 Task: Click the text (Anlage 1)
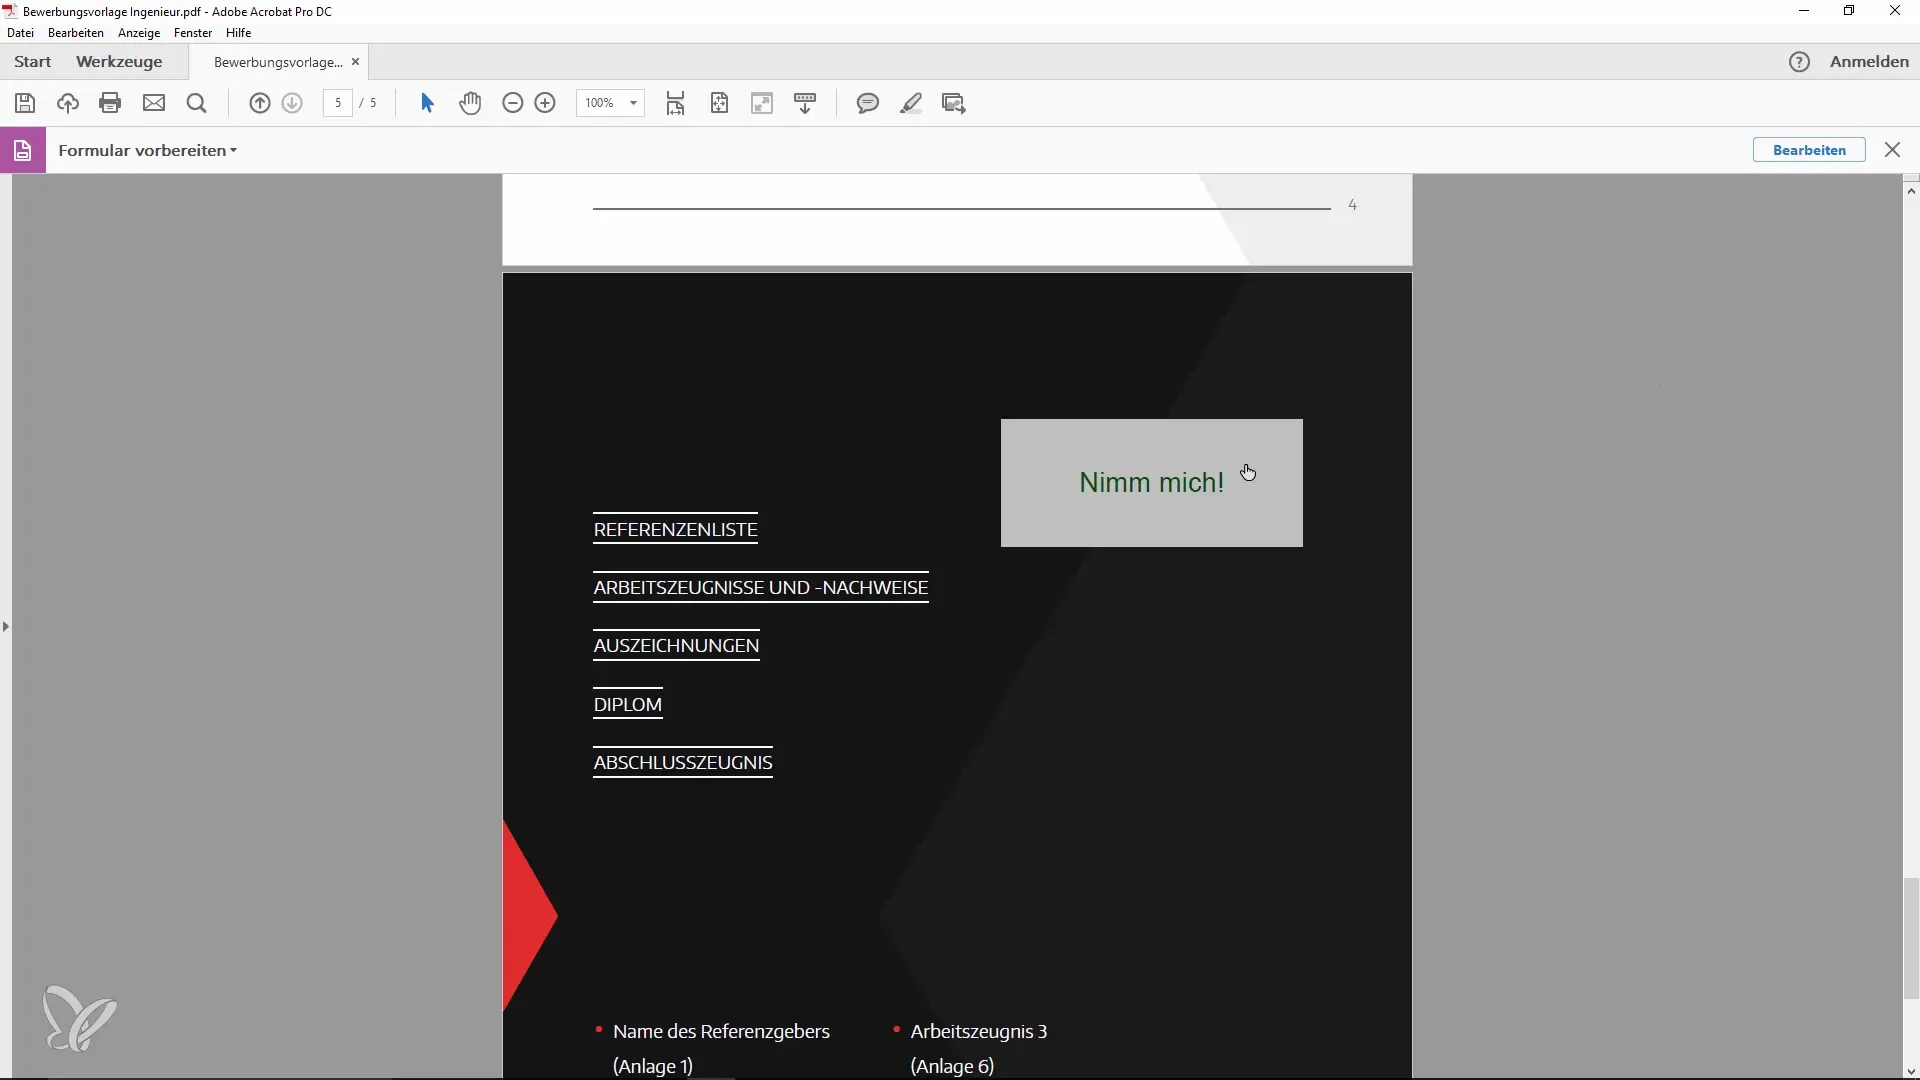[x=653, y=1067]
